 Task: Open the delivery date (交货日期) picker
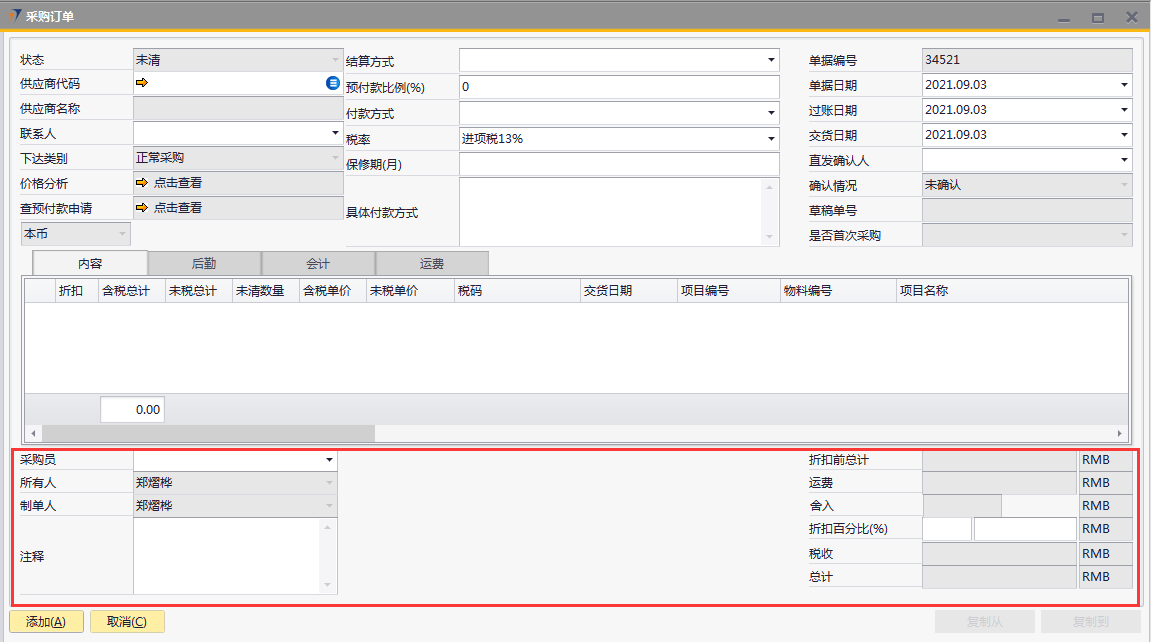click(1124, 135)
